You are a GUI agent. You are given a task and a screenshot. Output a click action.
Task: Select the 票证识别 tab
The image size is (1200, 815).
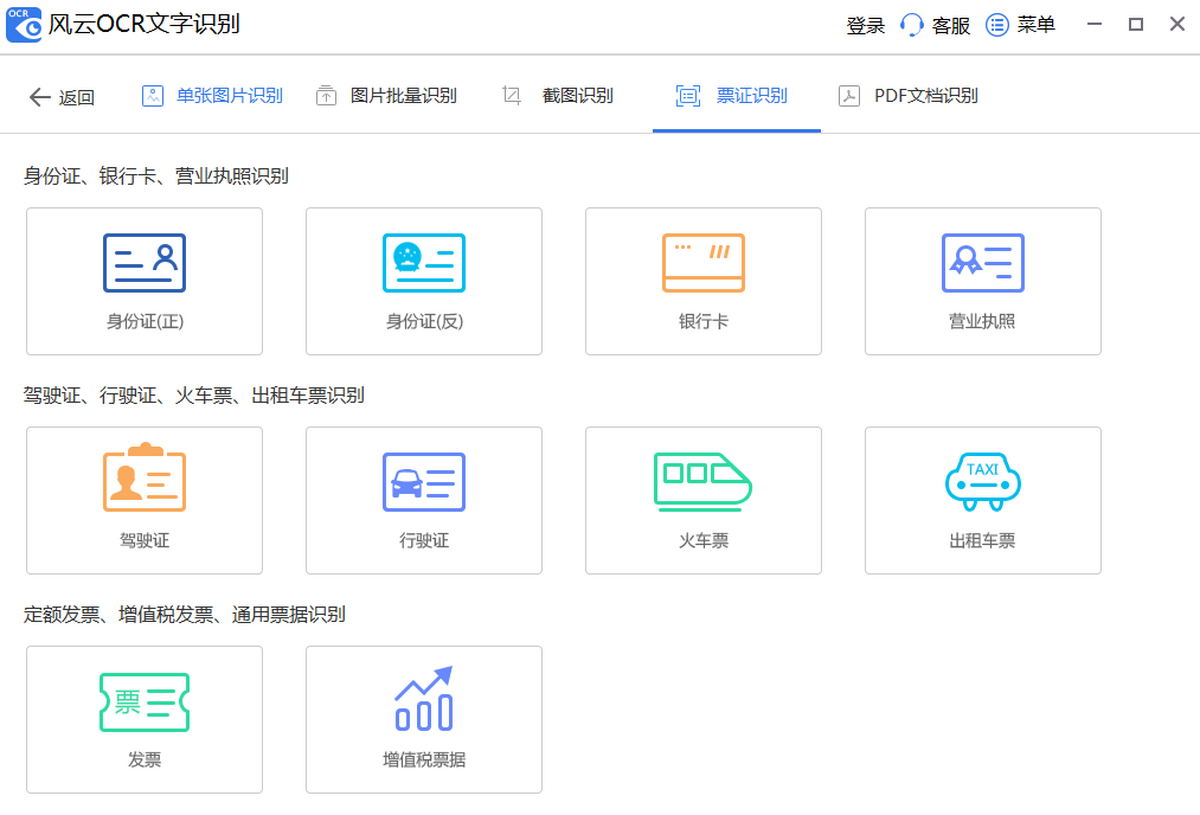[733, 96]
